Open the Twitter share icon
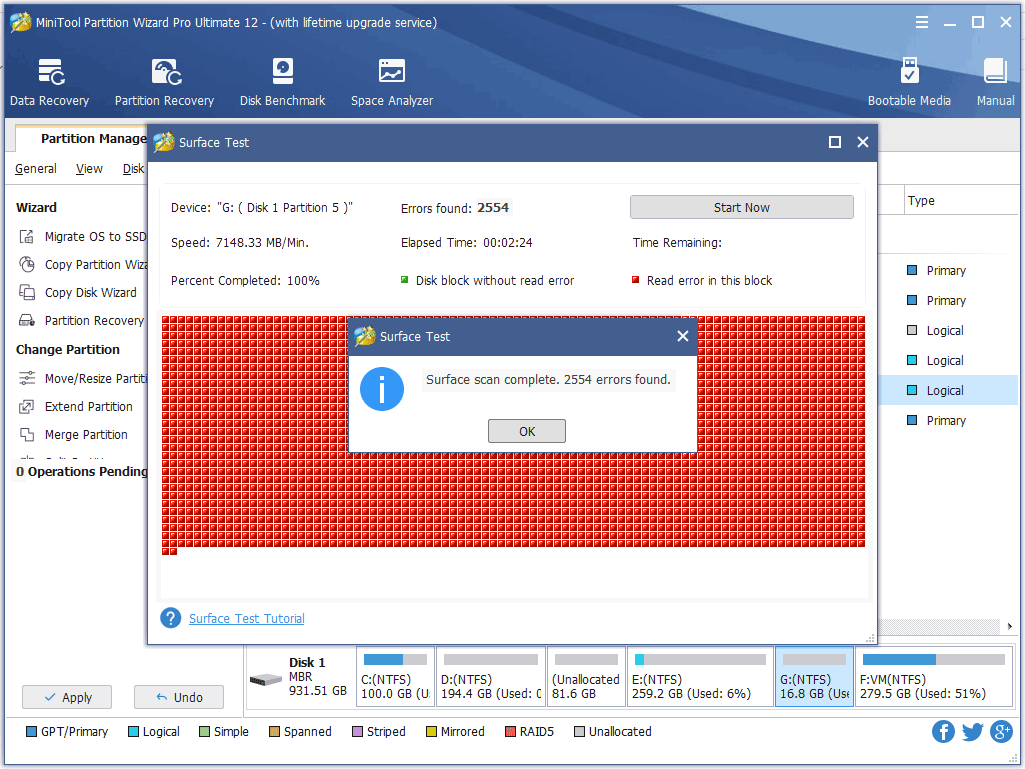The height and width of the screenshot is (769, 1025). pos(972,731)
